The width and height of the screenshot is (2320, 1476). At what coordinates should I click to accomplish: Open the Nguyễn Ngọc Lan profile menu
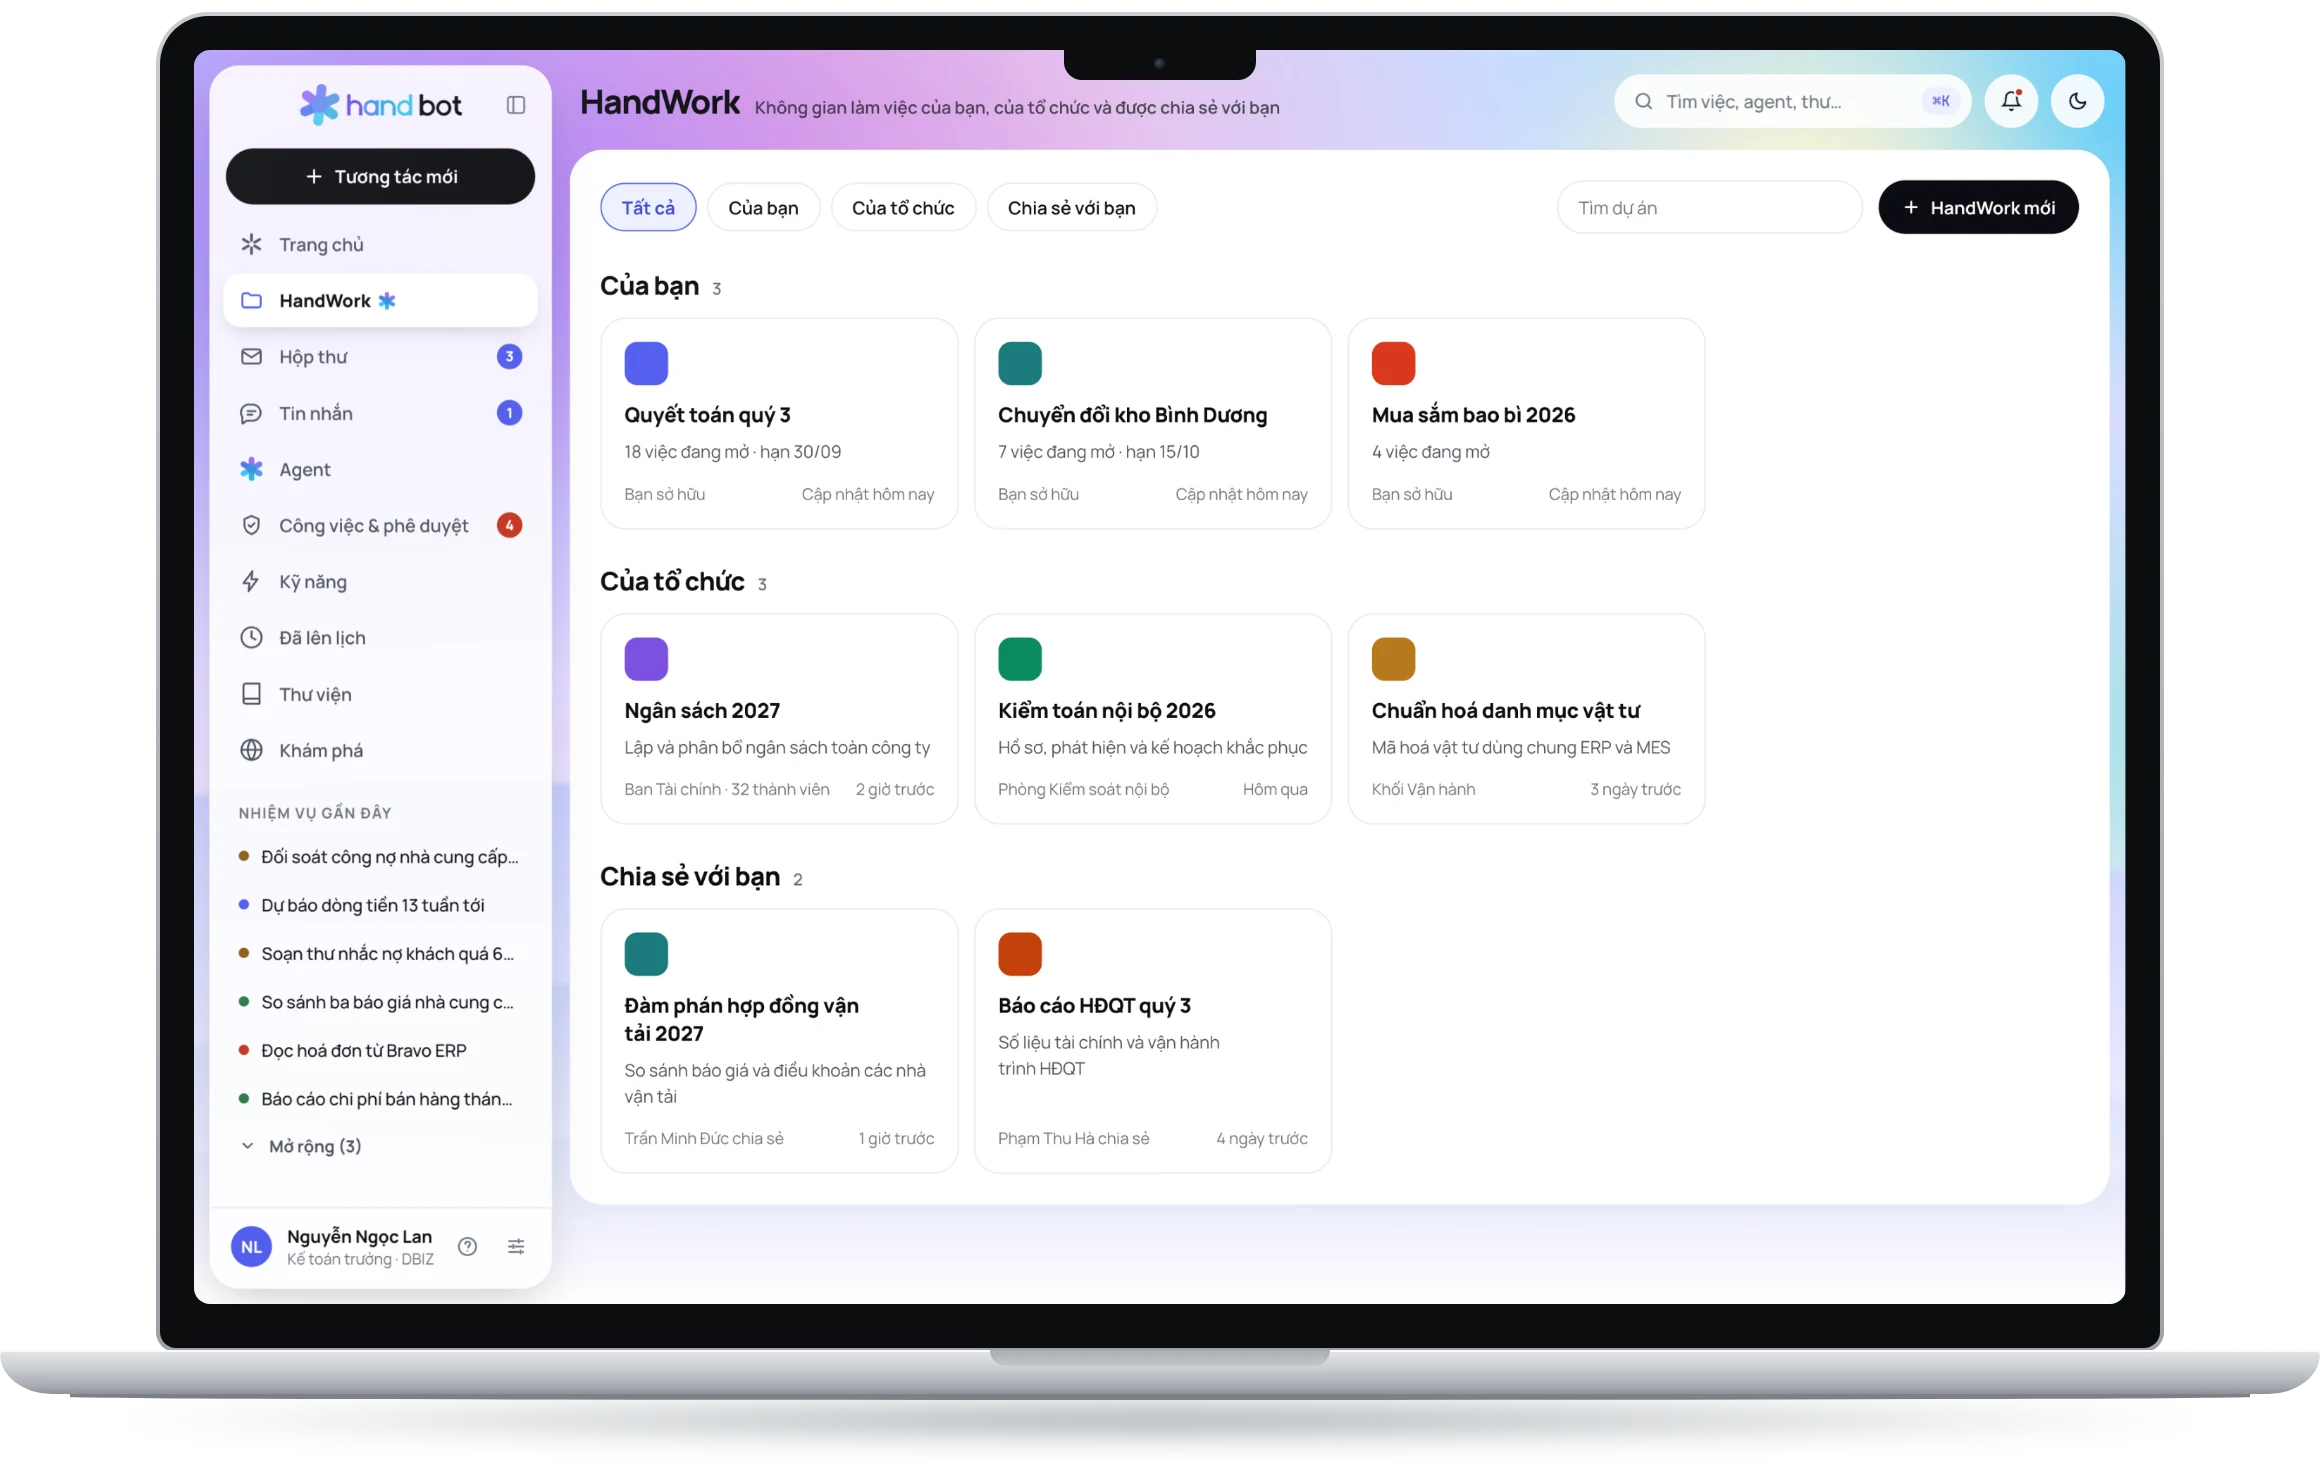click(335, 1246)
